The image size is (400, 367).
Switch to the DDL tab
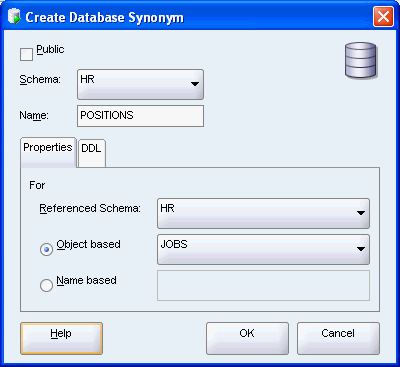pos(92,153)
